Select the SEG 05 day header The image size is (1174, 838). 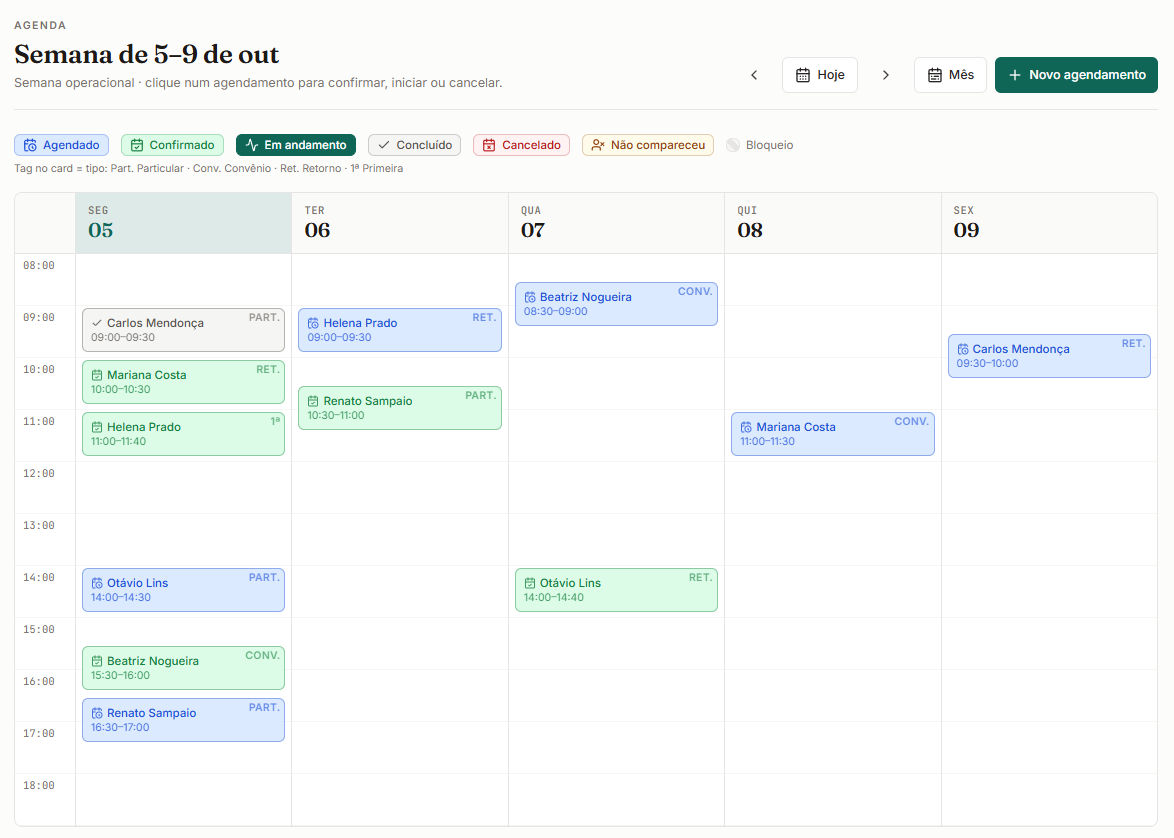183,223
